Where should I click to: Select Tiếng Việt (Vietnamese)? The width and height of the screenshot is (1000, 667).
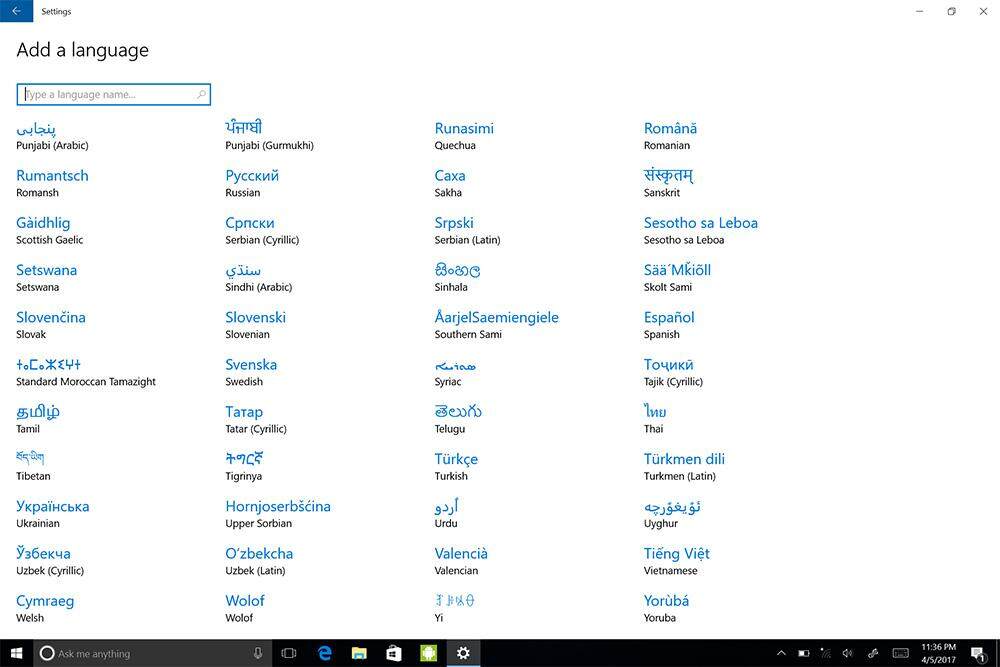677,554
